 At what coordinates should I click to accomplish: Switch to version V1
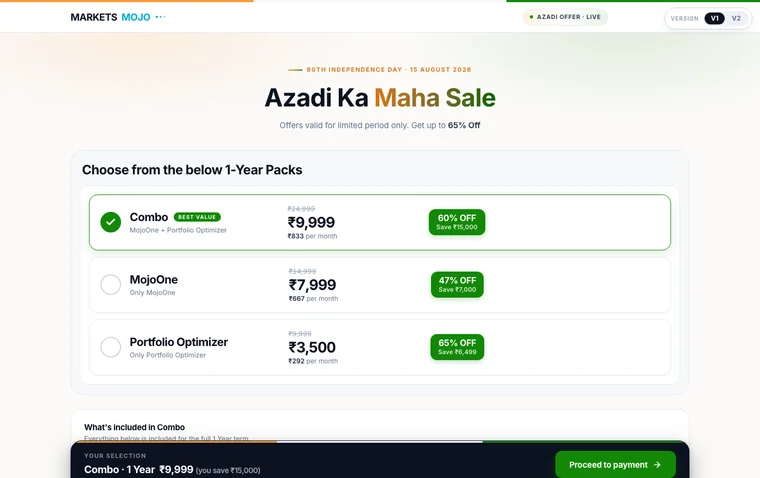point(714,18)
